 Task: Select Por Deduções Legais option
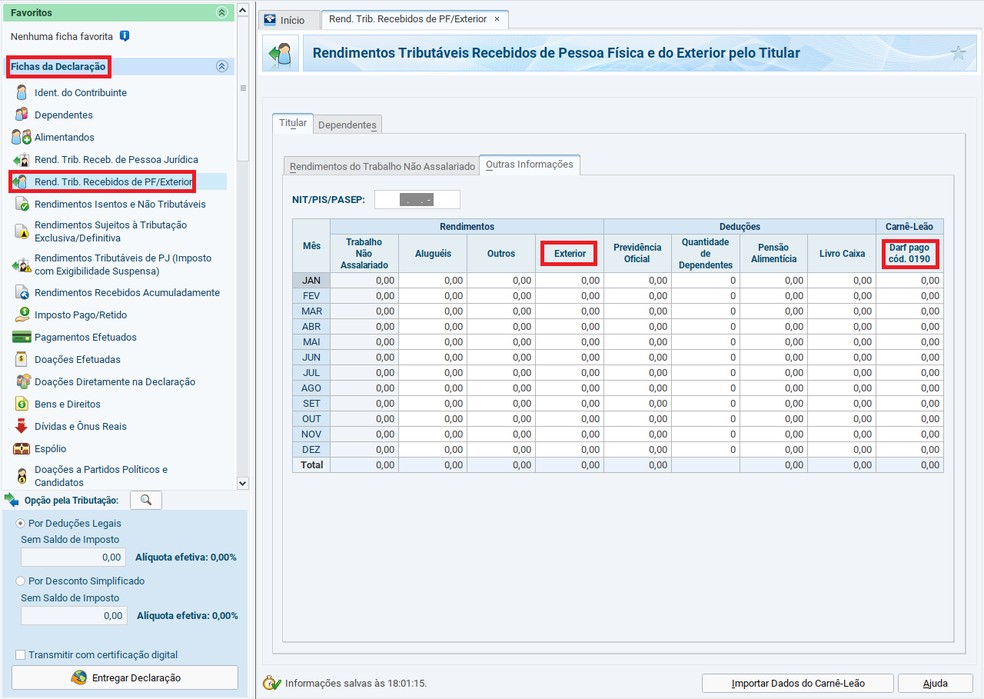coord(20,523)
